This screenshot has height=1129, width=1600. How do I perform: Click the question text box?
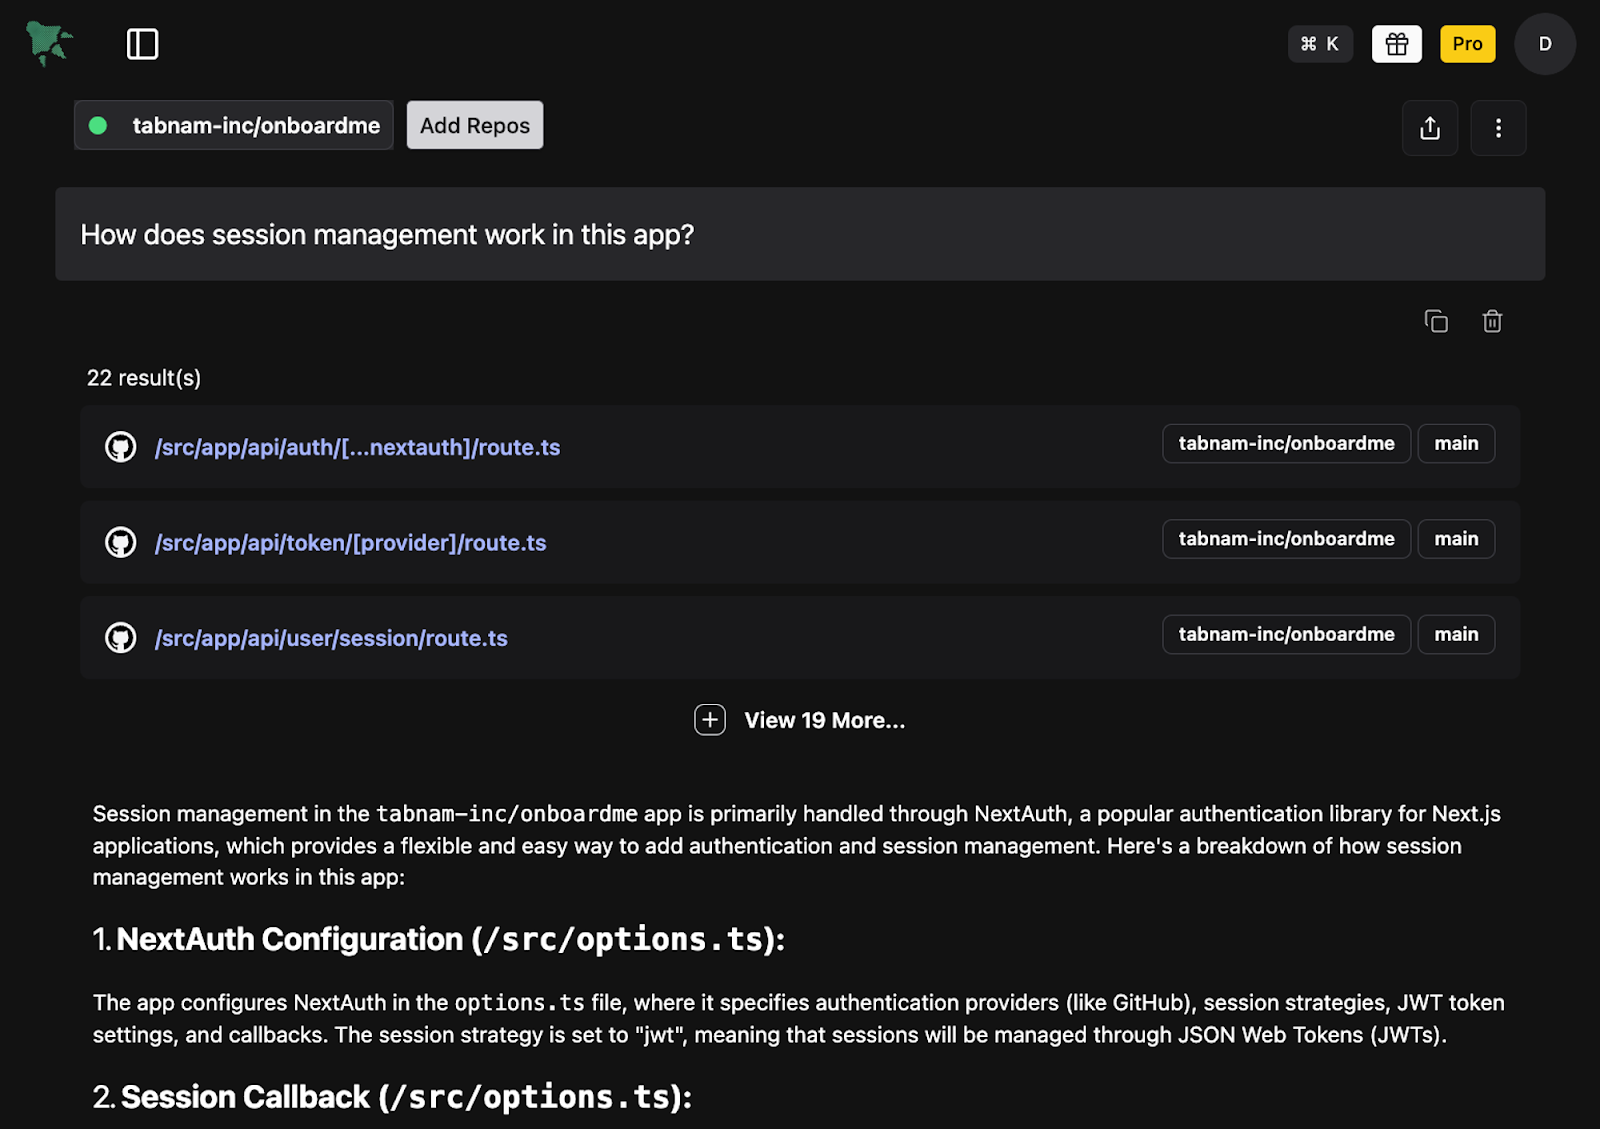coord(800,234)
